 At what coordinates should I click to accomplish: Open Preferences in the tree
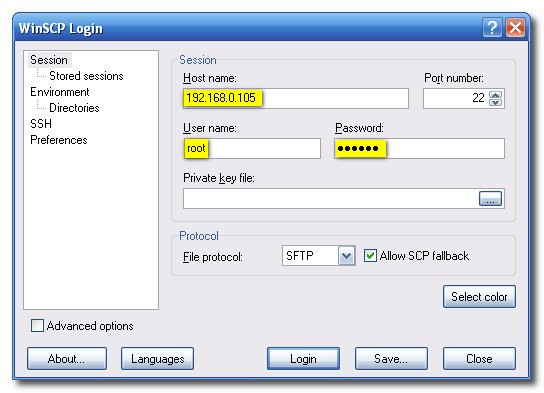pyautogui.click(x=59, y=140)
